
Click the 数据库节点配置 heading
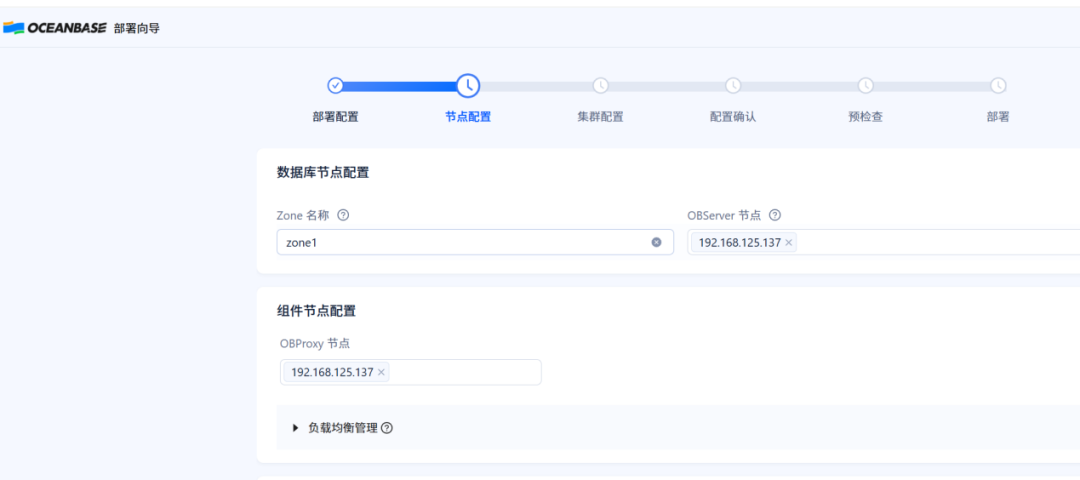pos(323,172)
